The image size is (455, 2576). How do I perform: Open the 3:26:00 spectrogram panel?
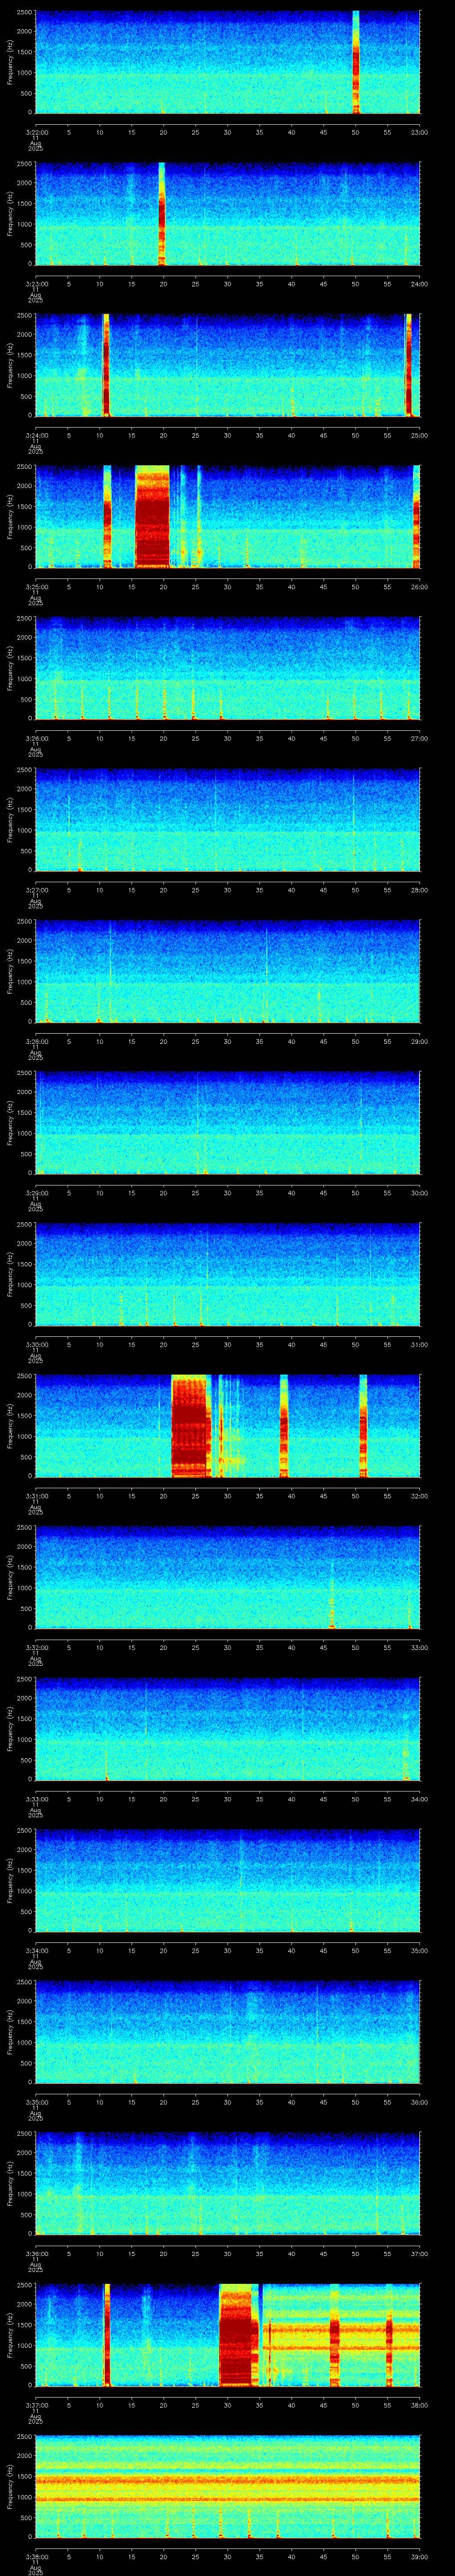click(227, 669)
